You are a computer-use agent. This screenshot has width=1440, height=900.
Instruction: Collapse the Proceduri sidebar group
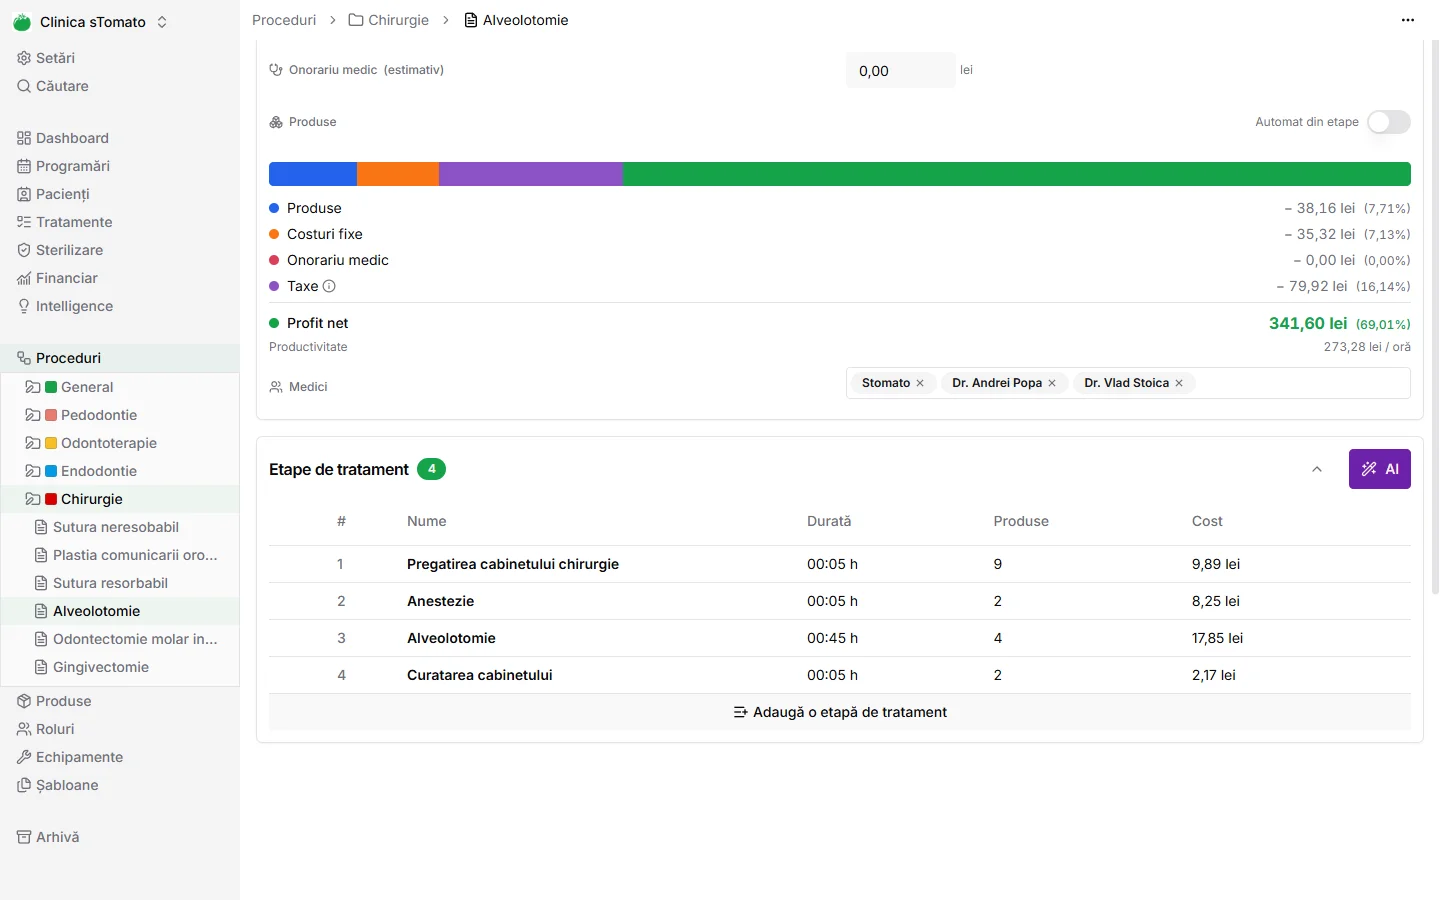tap(120, 358)
